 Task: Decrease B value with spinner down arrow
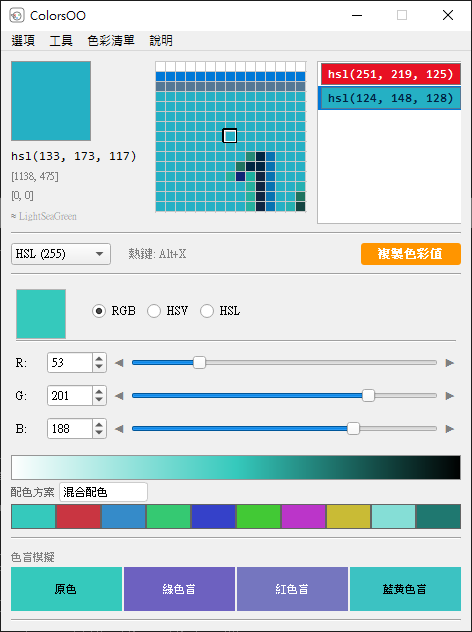click(x=99, y=433)
